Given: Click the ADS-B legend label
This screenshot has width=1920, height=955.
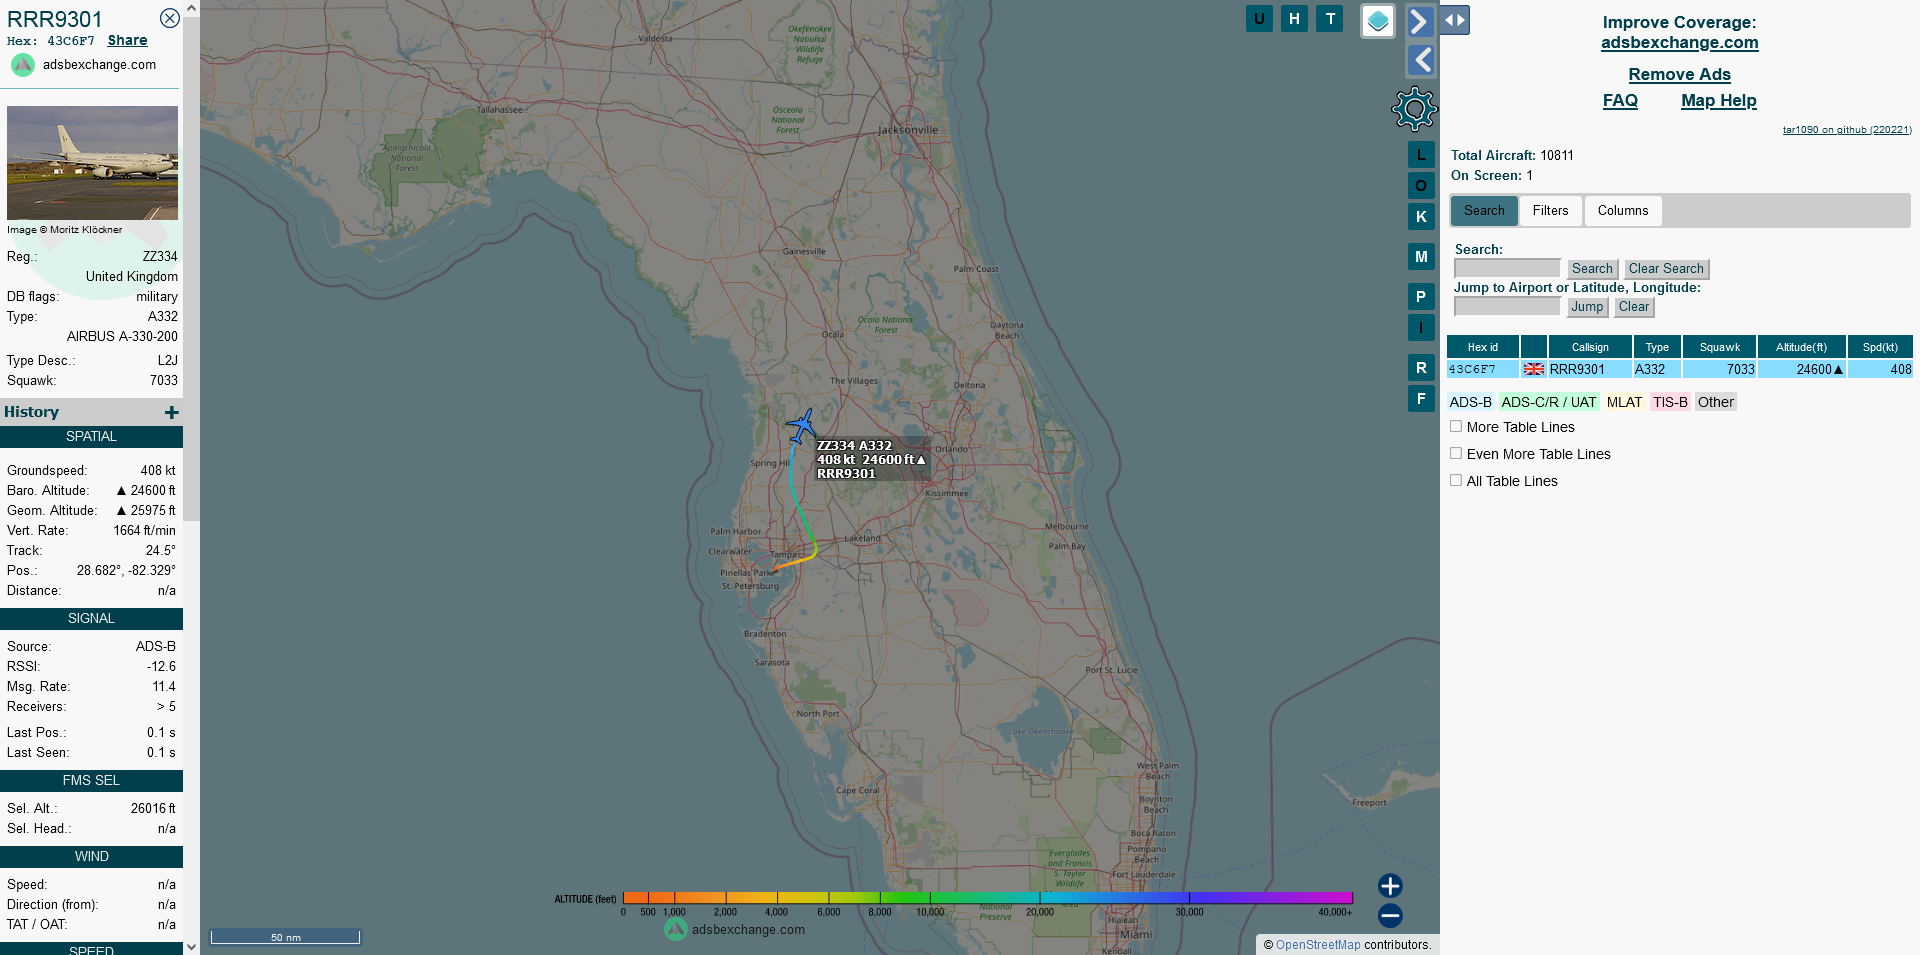Looking at the screenshot, I should [x=1470, y=402].
